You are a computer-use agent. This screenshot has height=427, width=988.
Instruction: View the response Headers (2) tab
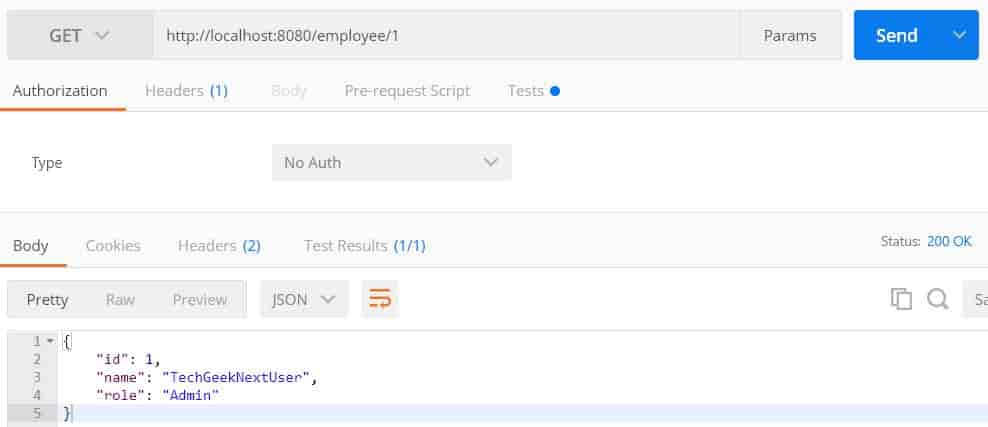coord(219,246)
